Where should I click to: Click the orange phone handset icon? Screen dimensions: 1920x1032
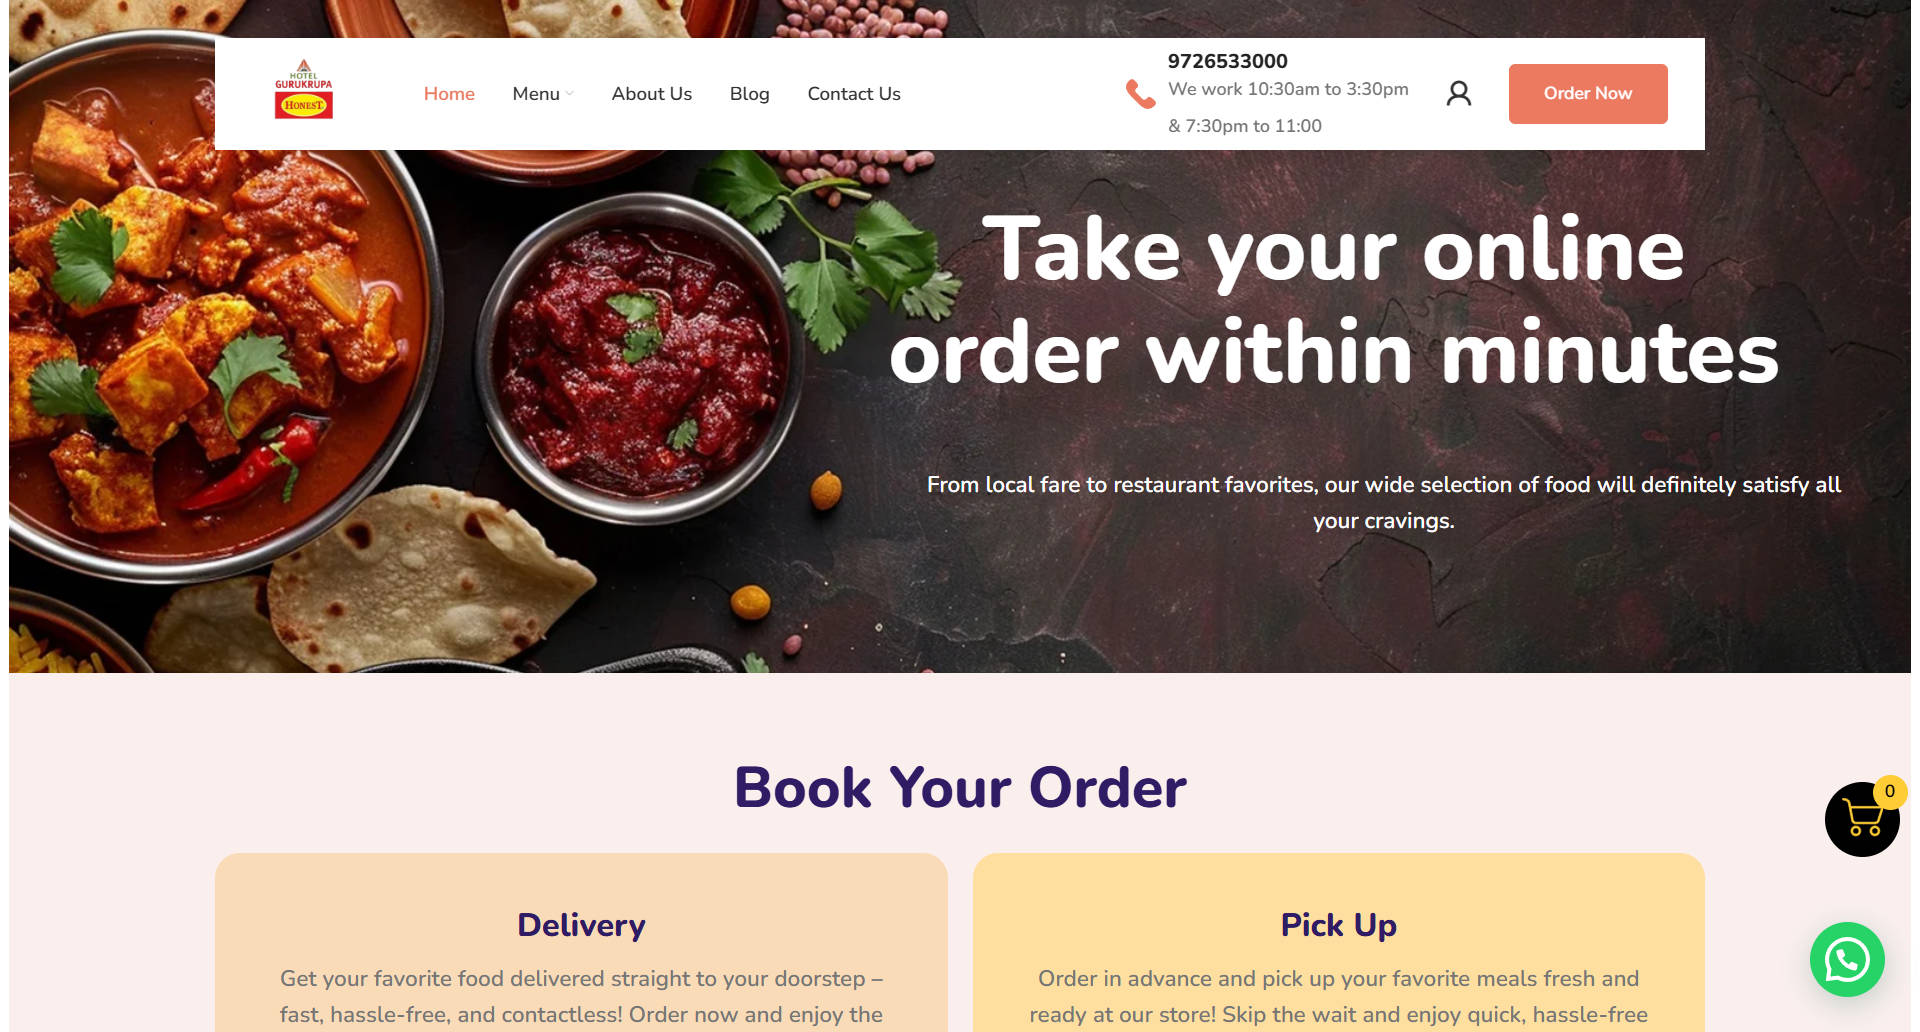1140,94
